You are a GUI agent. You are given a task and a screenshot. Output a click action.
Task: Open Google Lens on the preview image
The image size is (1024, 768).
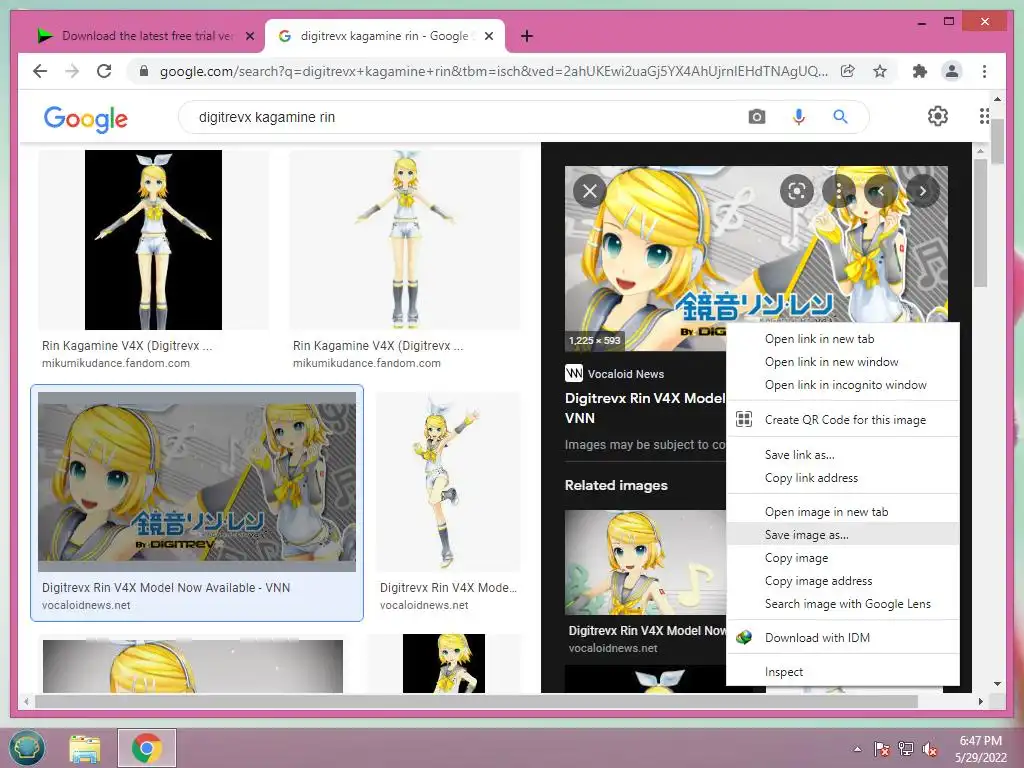[x=797, y=191]
